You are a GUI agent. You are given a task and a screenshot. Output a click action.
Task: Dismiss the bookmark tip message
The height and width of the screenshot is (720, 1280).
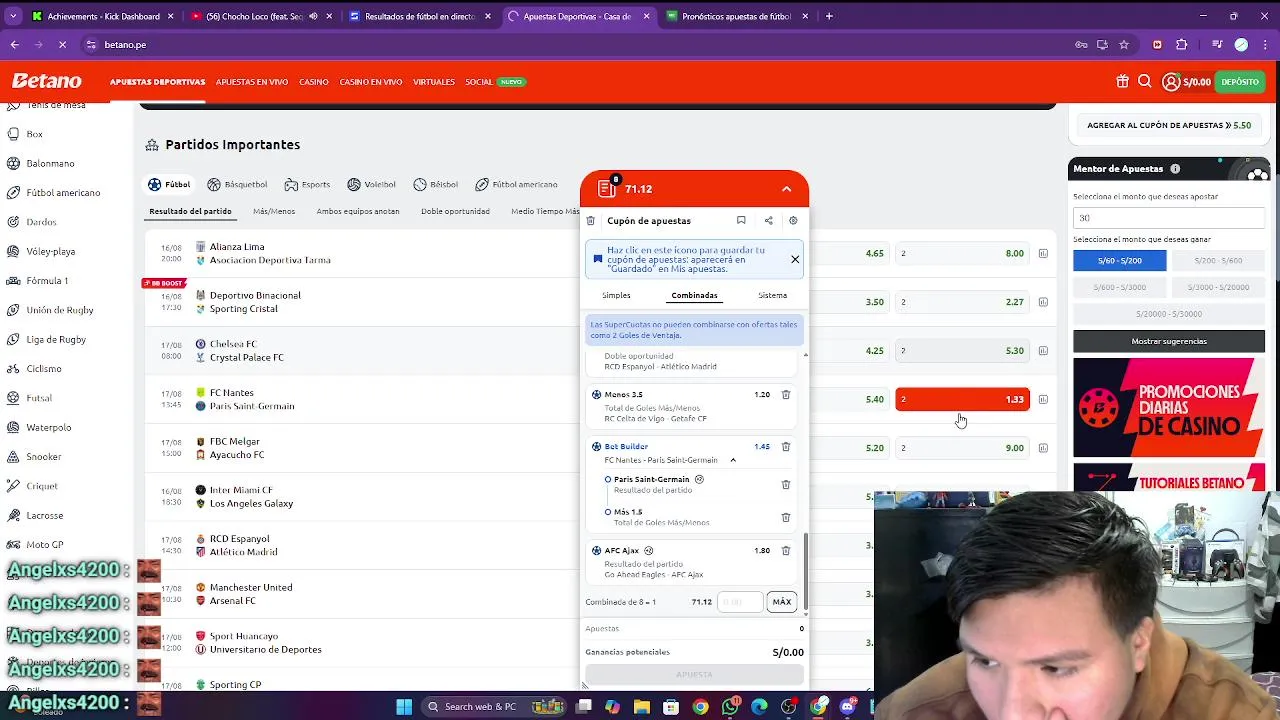coord(795,260)
